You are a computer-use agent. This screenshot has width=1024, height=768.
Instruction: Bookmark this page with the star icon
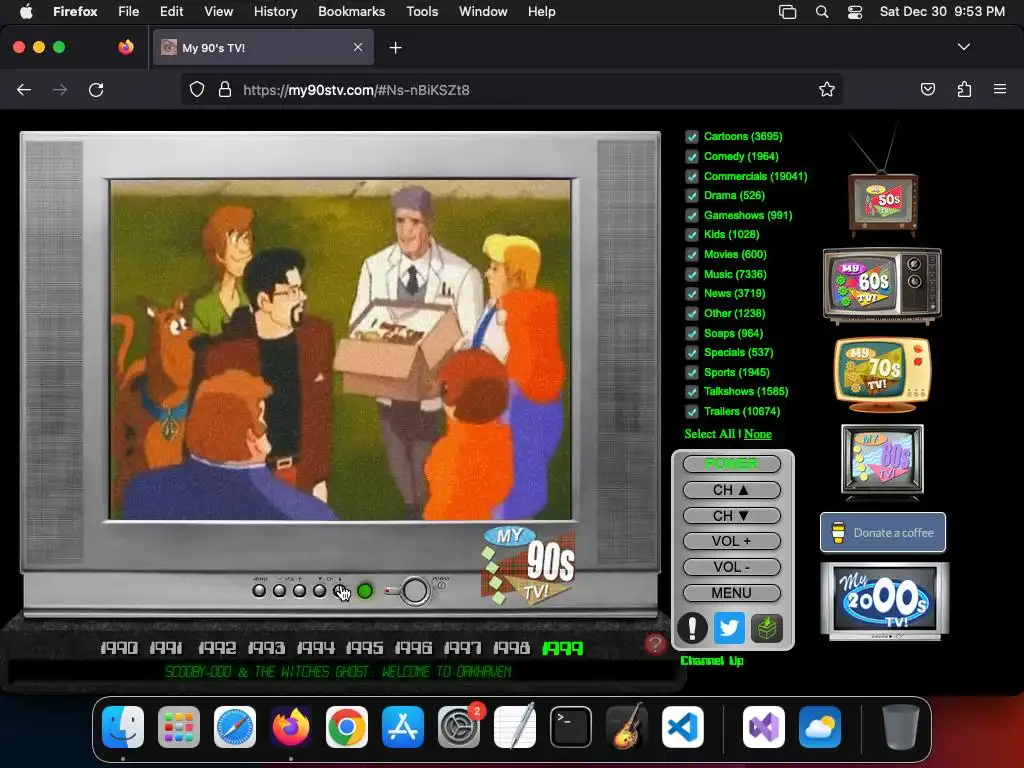coord(827,89)
